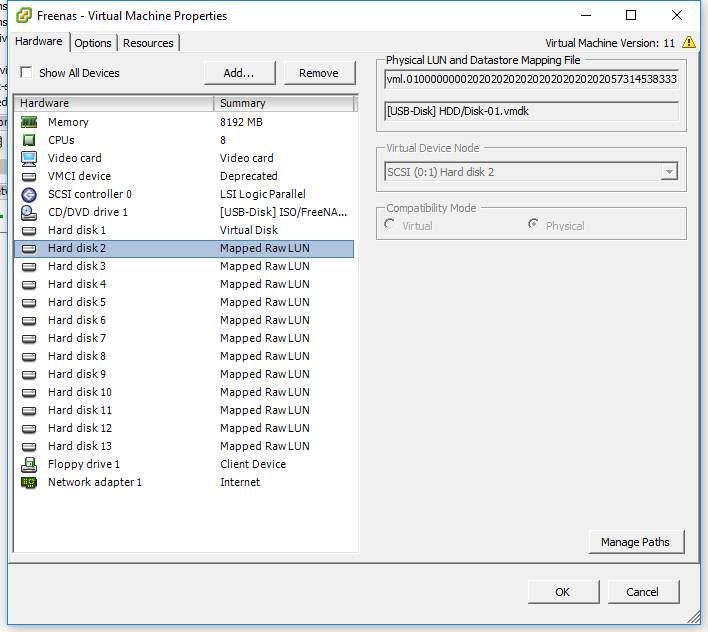Viewport: 708px width, 632px height.
Task: Switch to the Options tab
Action: tap(93, 43)
